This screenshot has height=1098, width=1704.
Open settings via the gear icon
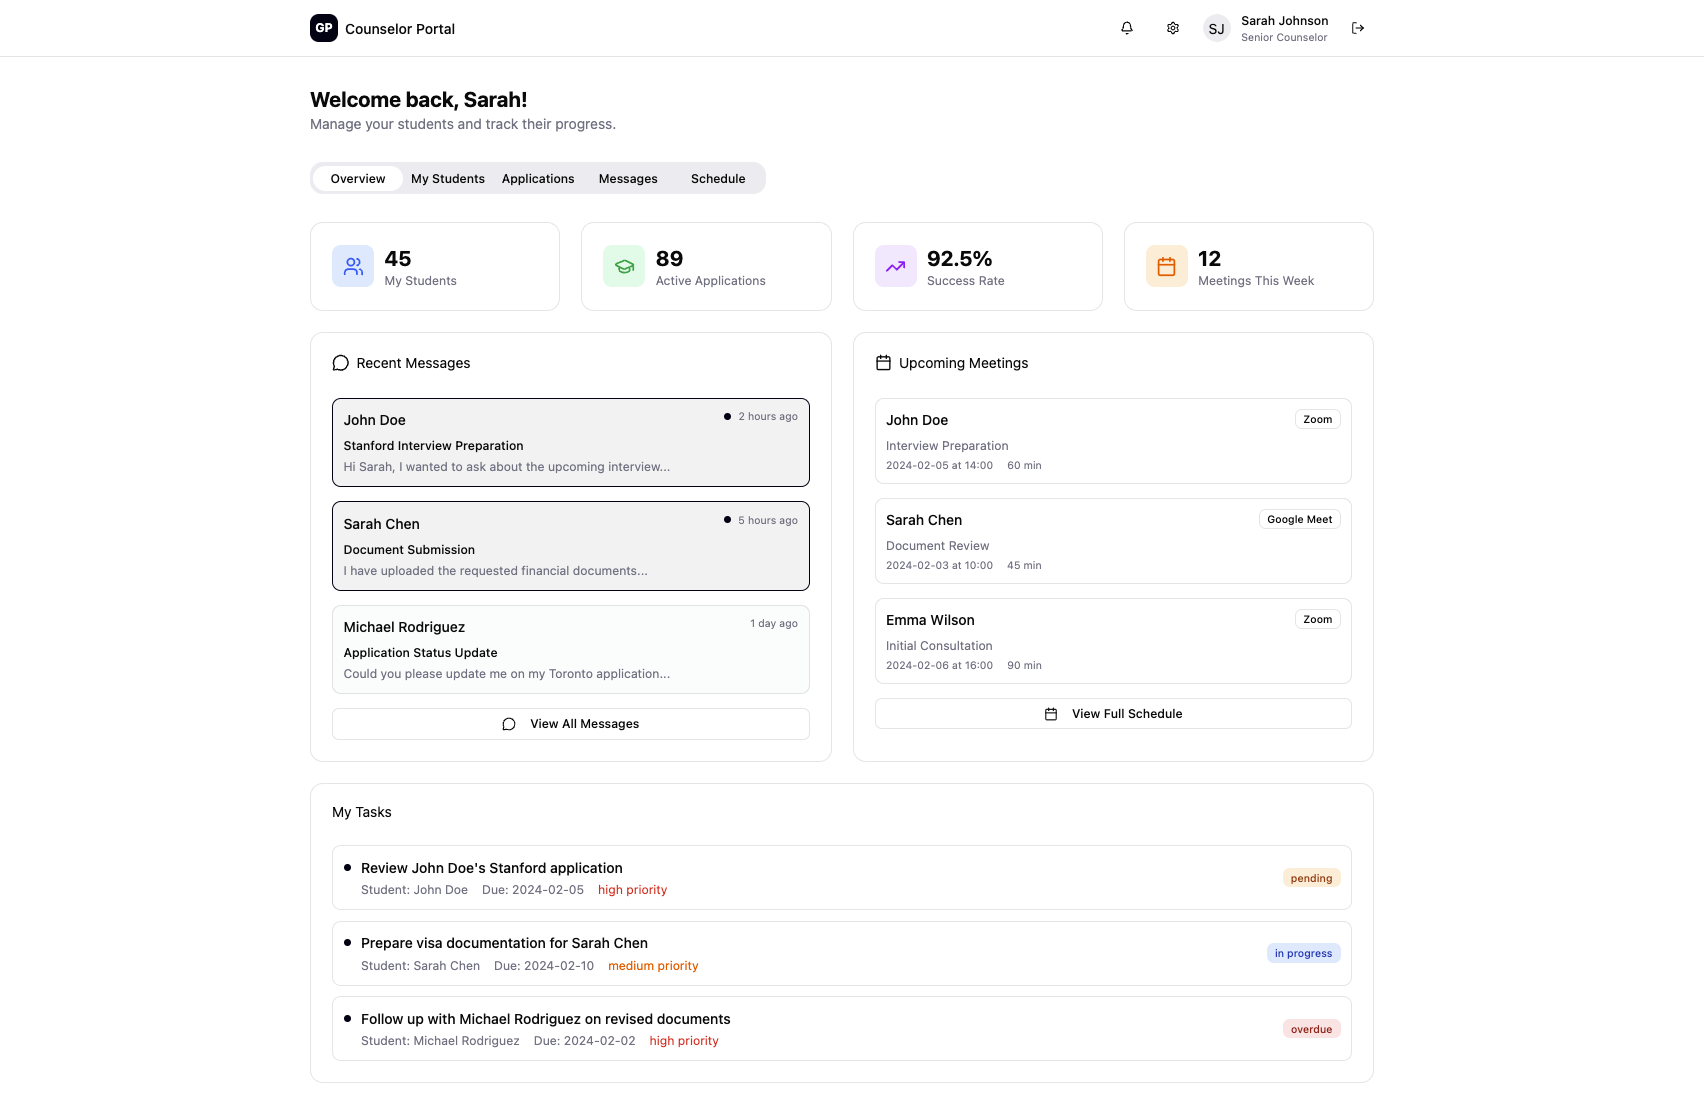(1173, 28)
